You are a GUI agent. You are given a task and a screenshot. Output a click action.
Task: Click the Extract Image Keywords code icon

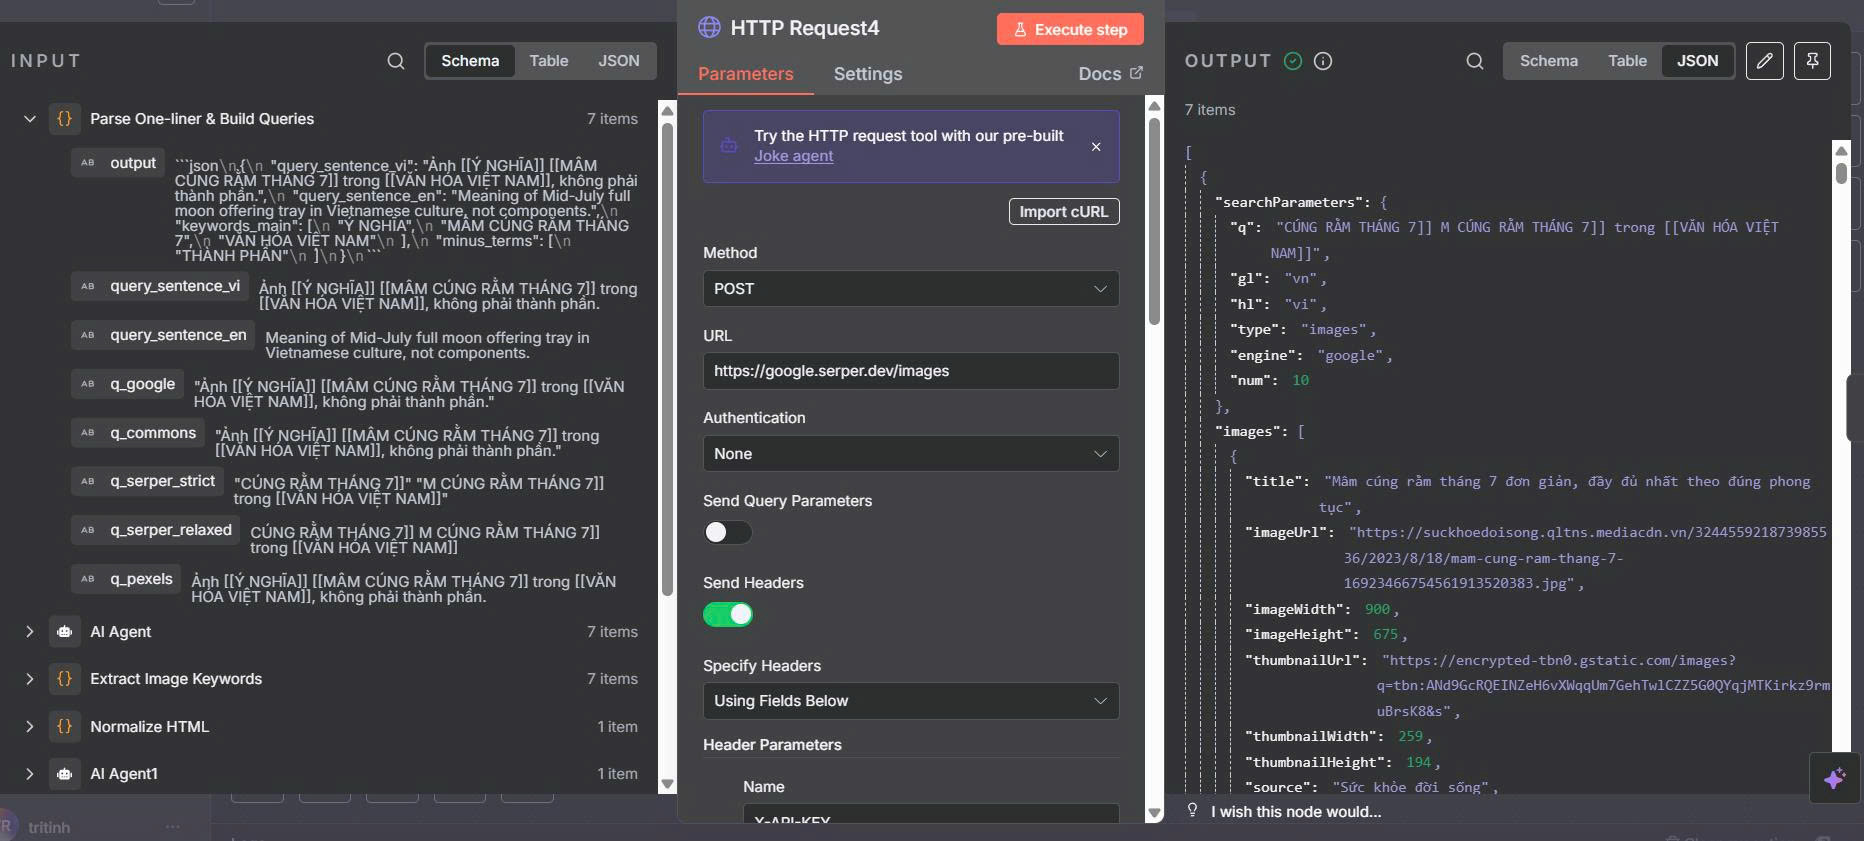[65, 678]
